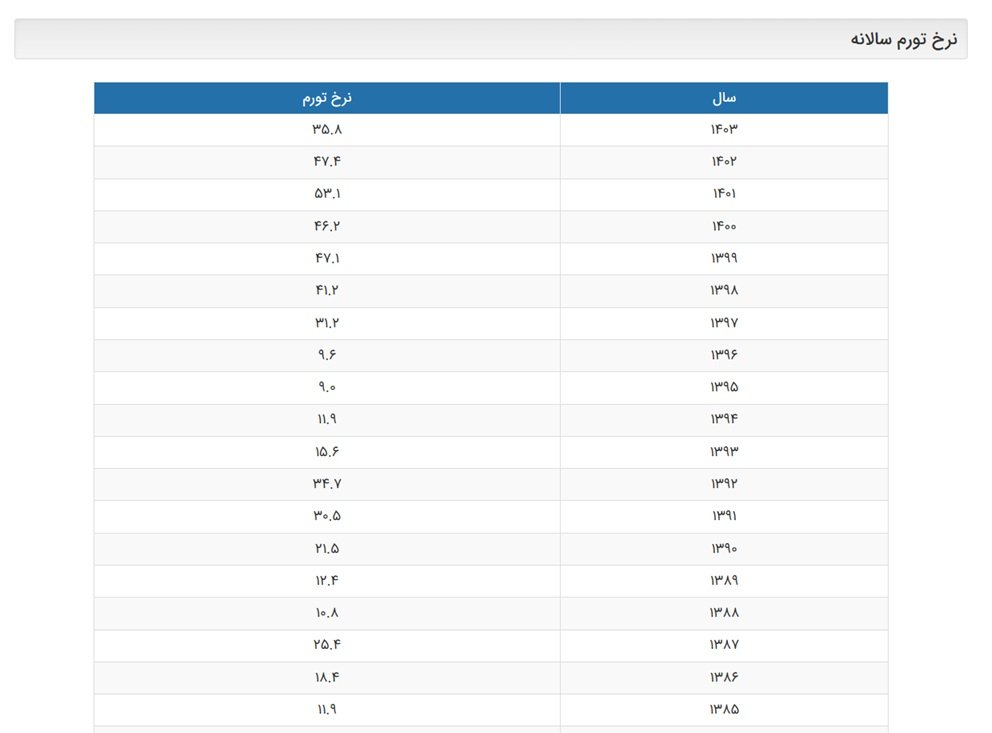Click the 'نرخ تورم سالانه' panel heading
The height and width of the screenshot is (733, 992).
[x=903, y=39]
